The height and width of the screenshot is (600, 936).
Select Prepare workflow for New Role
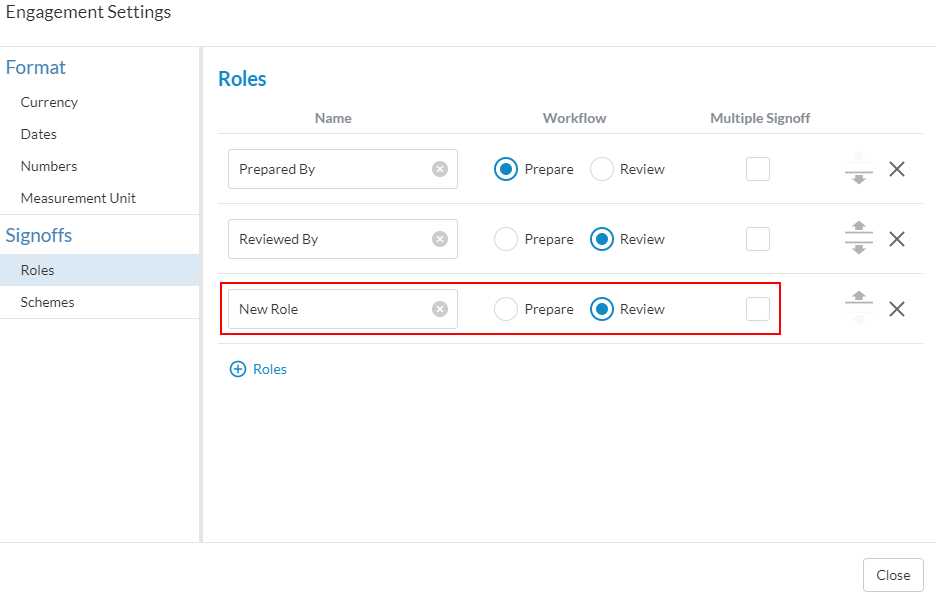point(506,309)
